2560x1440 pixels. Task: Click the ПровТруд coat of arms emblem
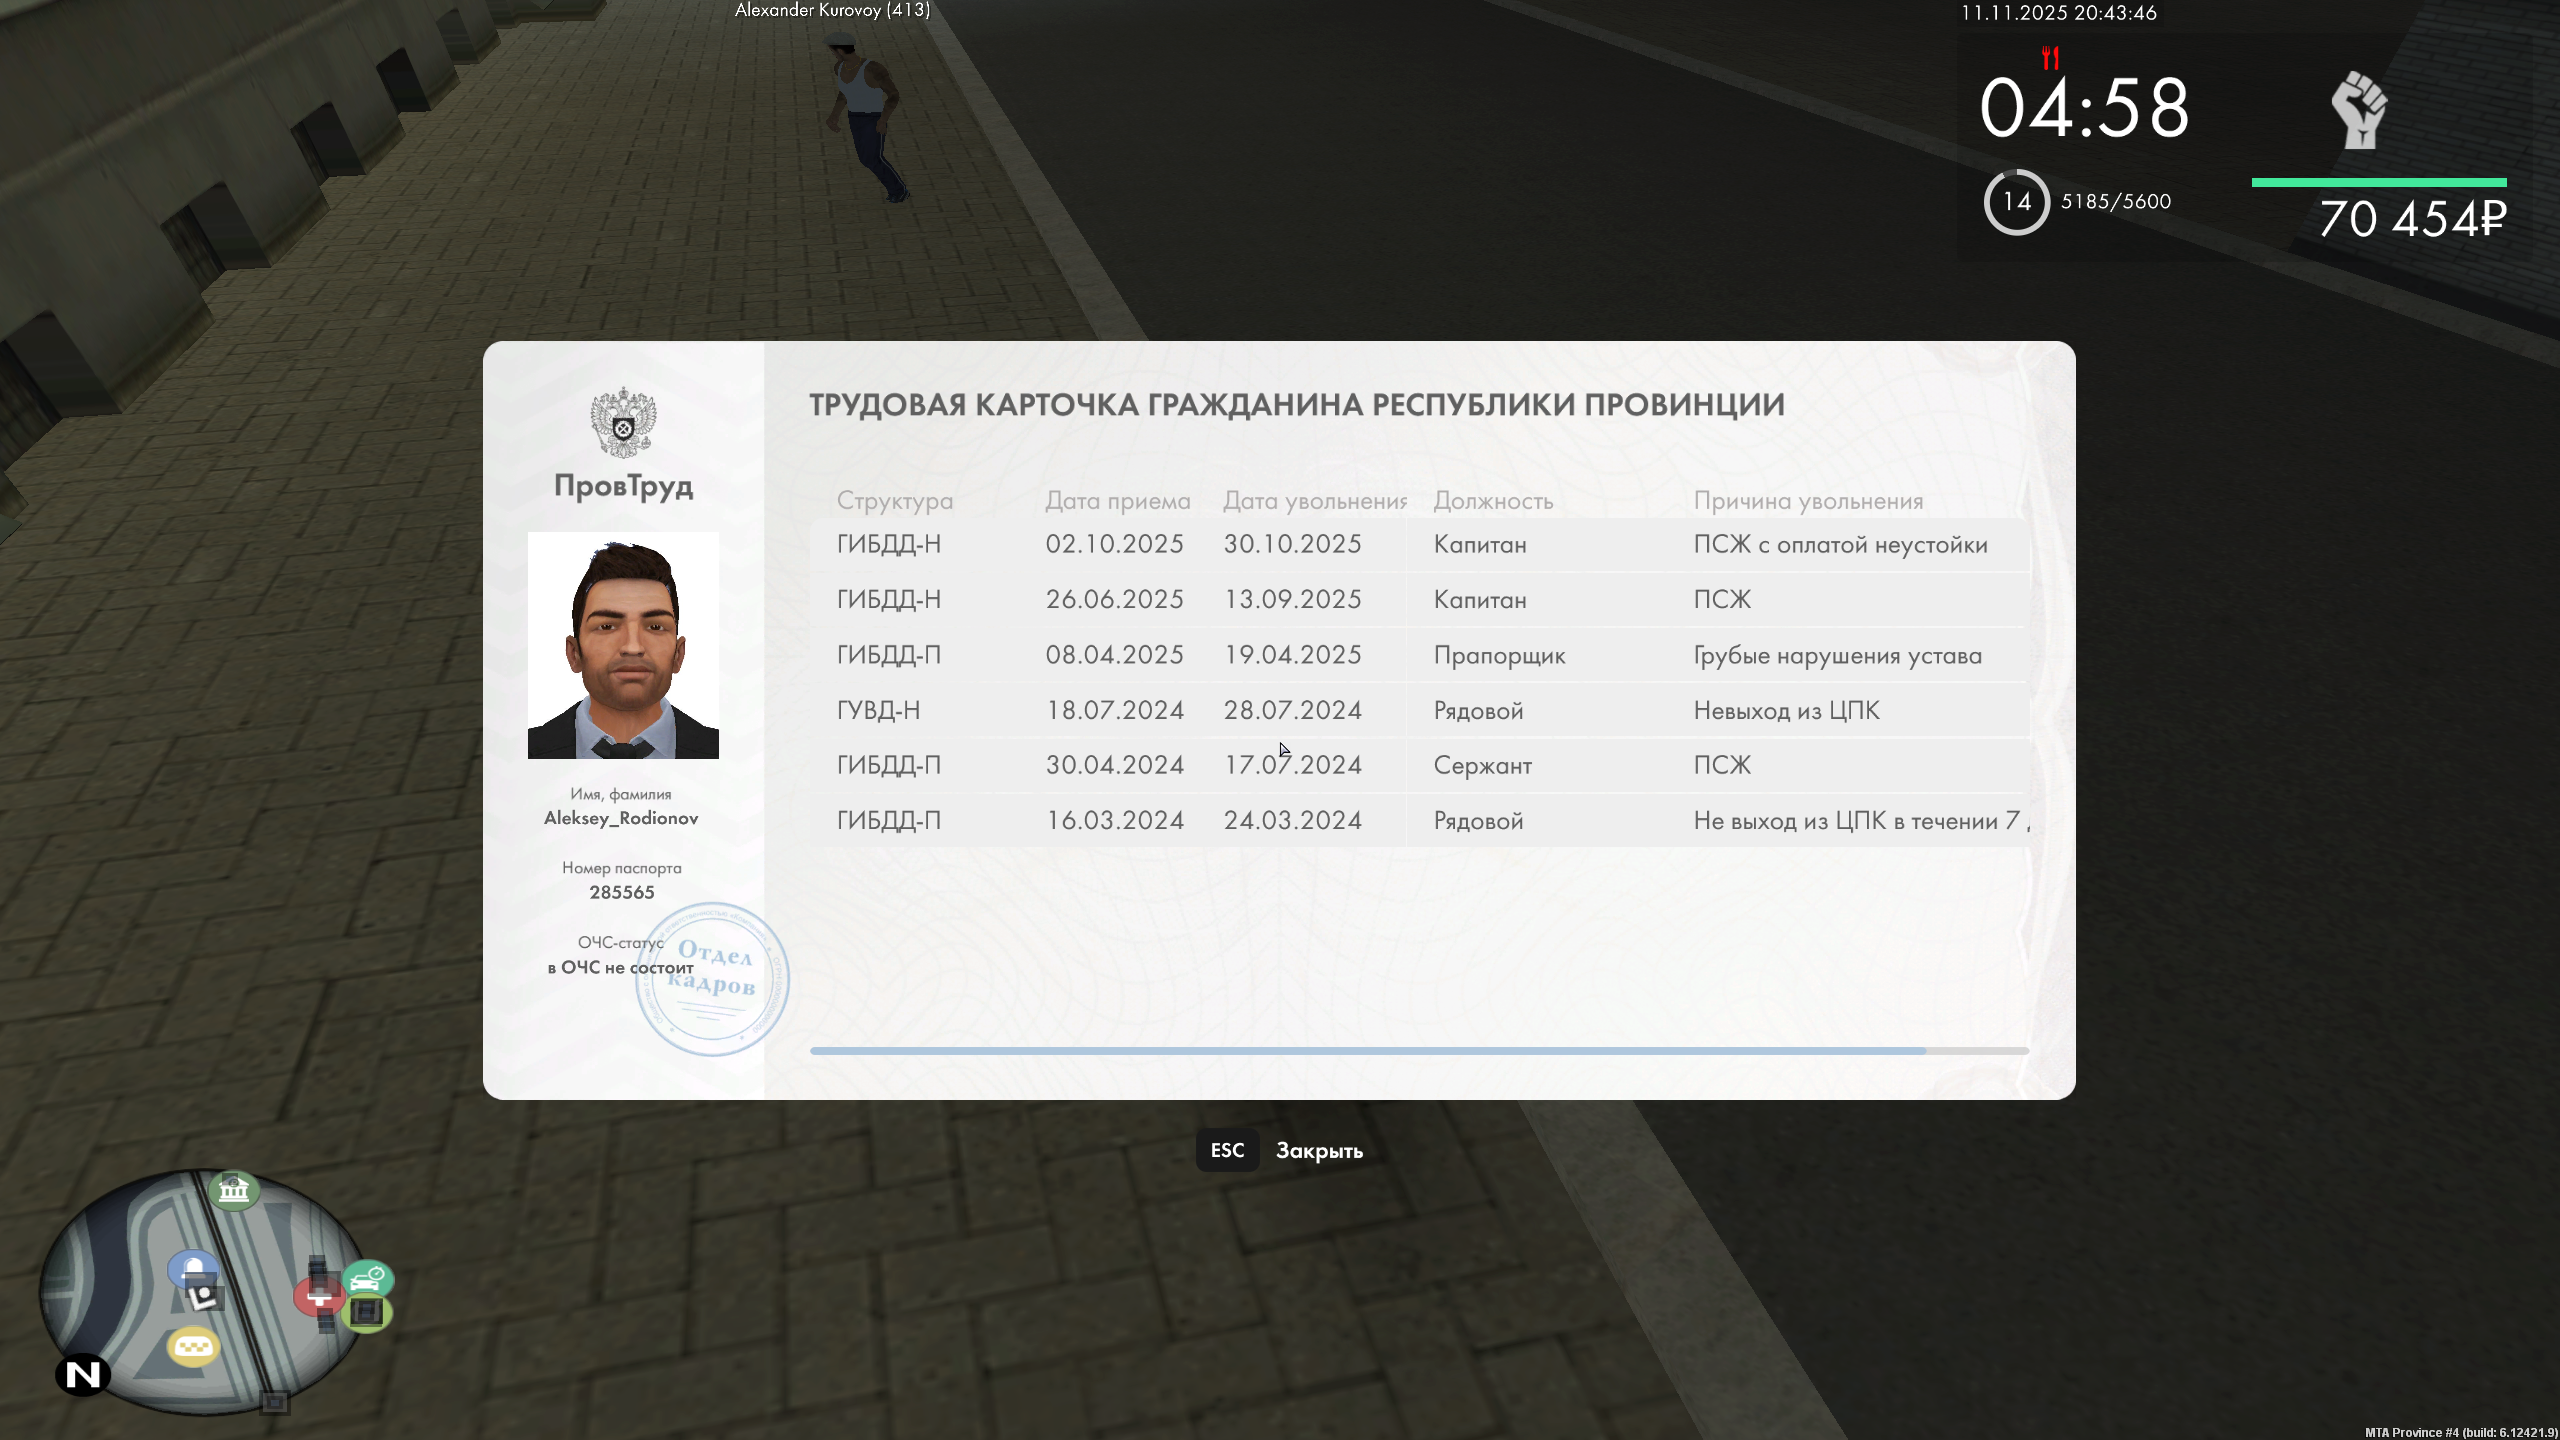tap(623, 422)
